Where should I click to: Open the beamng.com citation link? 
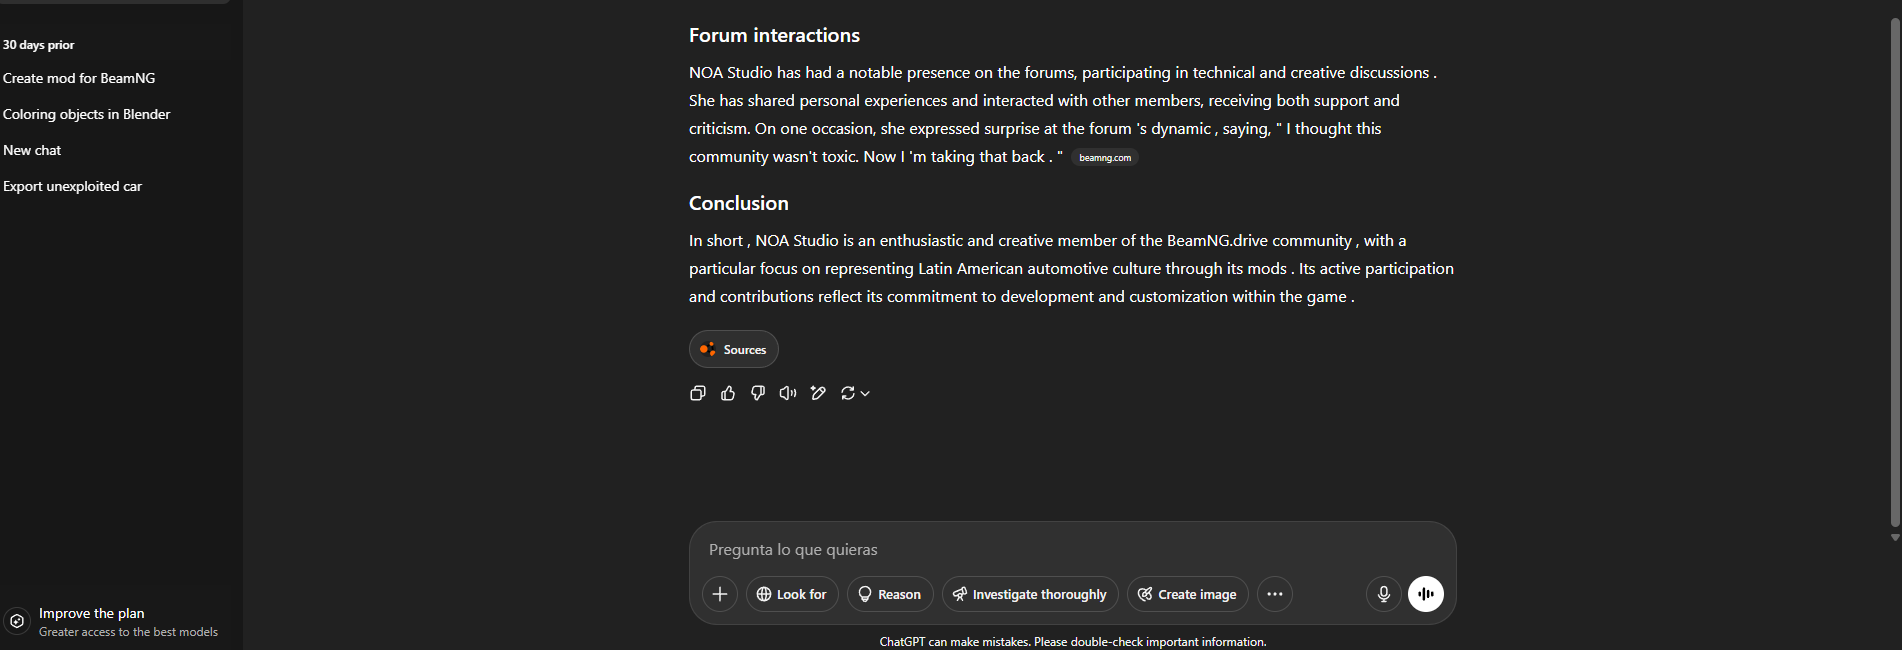pyautogui.click(x=1105, y=157)
